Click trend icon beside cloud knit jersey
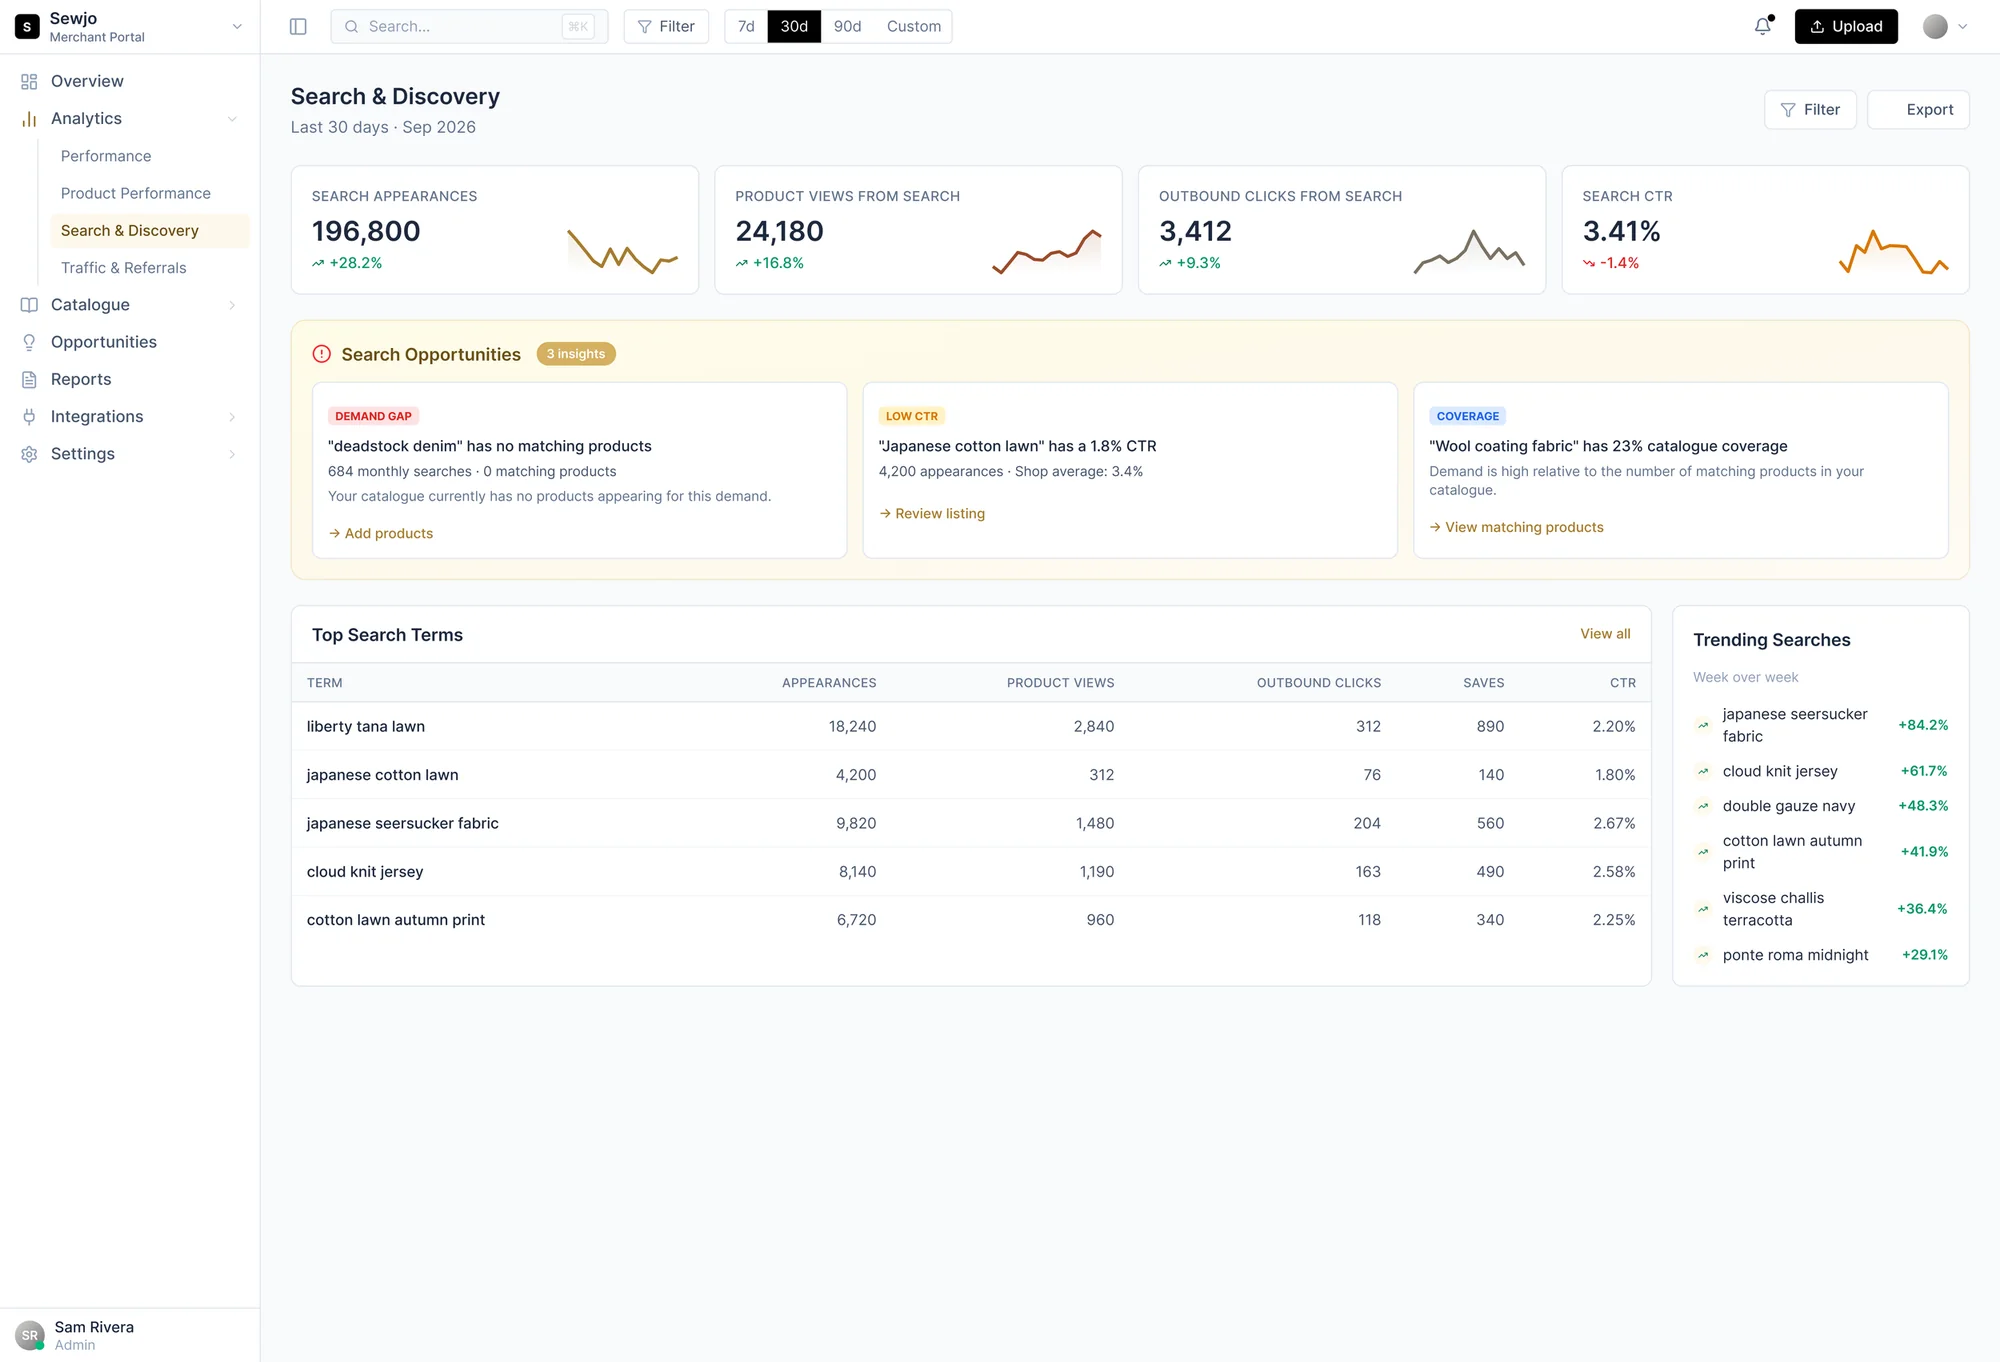 coord(1703,771)
